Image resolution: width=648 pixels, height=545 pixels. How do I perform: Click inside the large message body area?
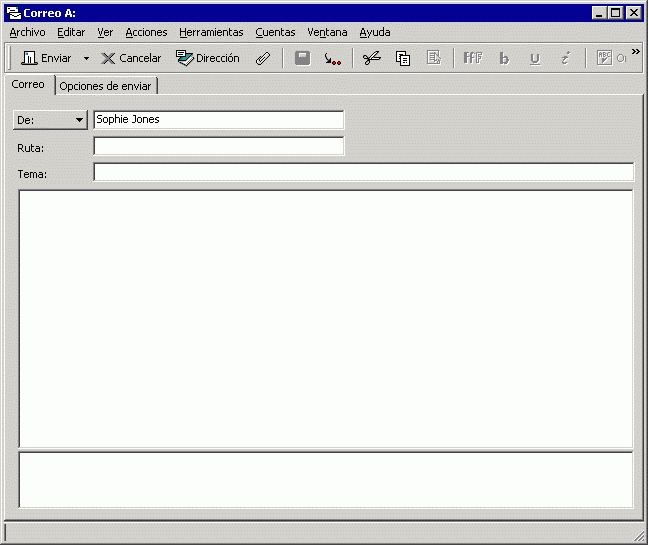click(326, 319)
